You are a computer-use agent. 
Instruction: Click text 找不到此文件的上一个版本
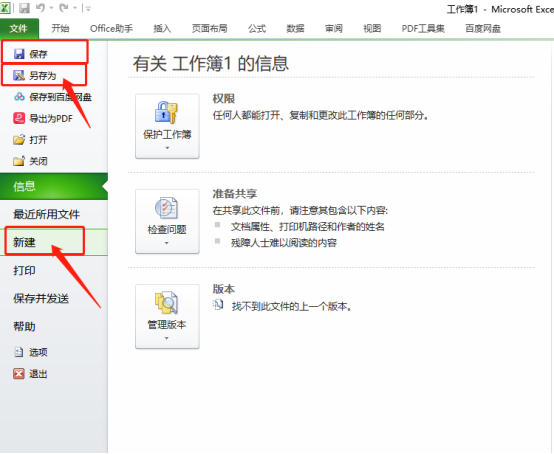[291, 306]
